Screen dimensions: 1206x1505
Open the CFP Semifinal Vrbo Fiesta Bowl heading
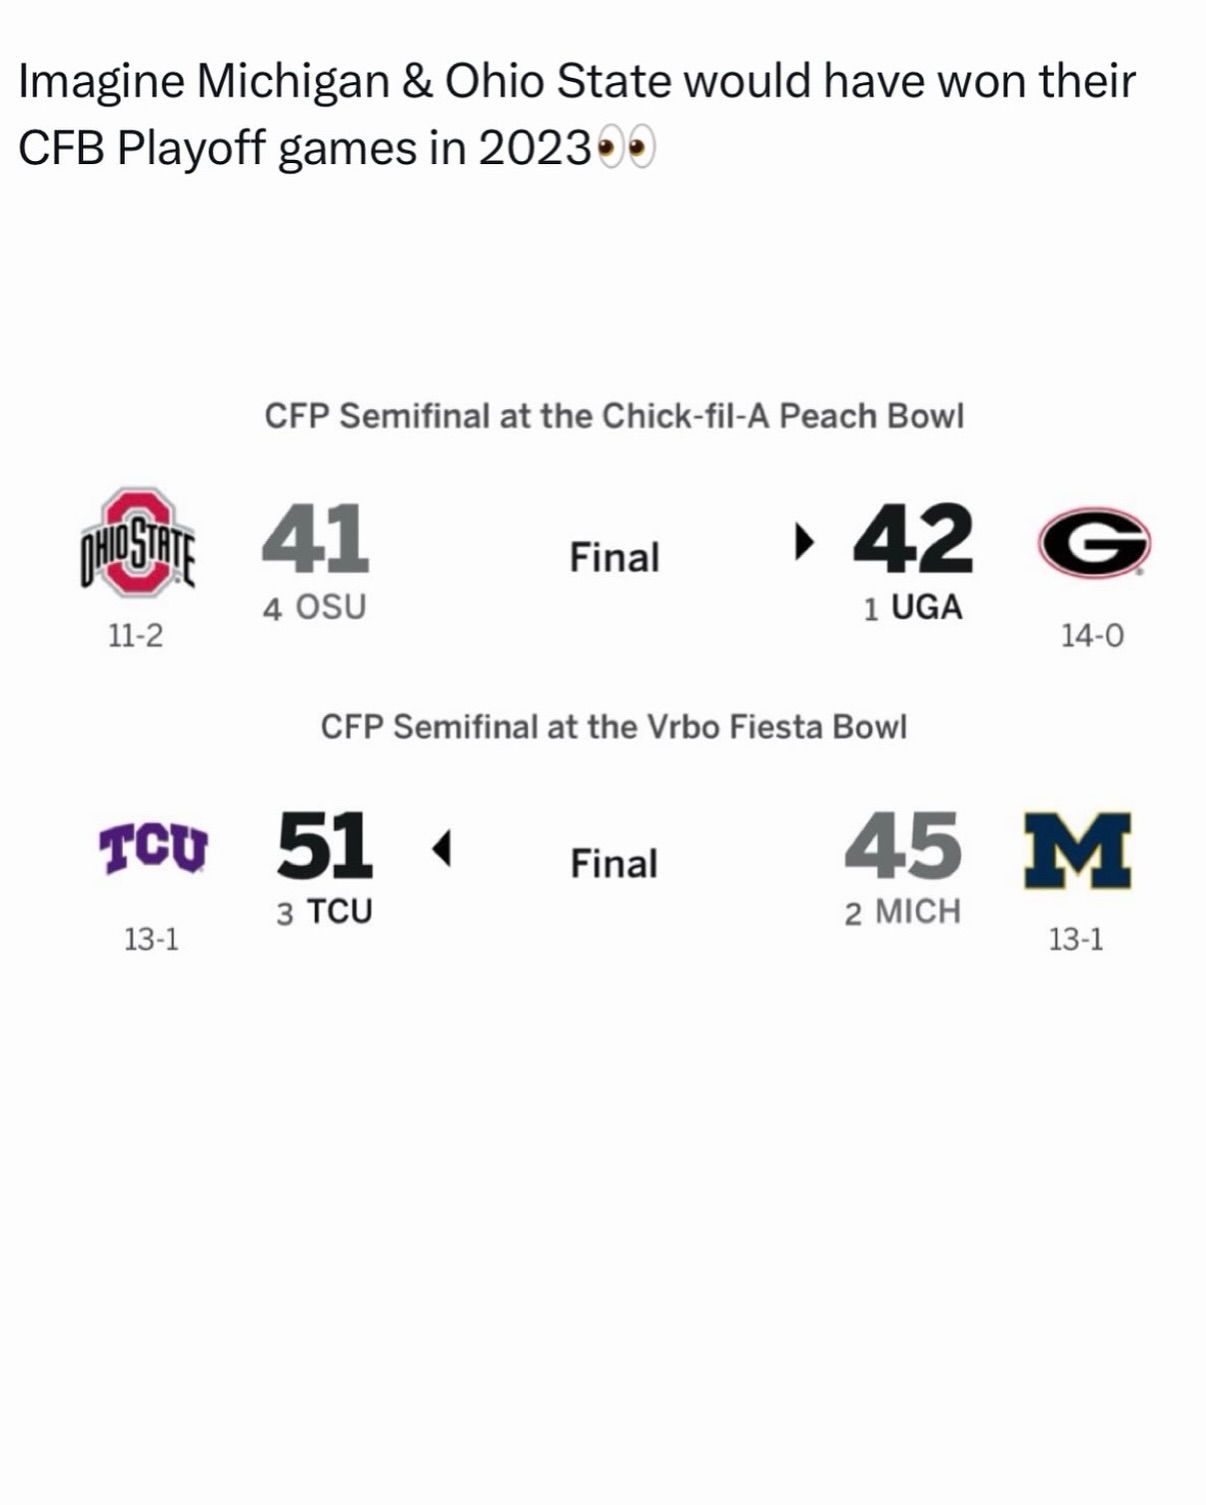614,727
